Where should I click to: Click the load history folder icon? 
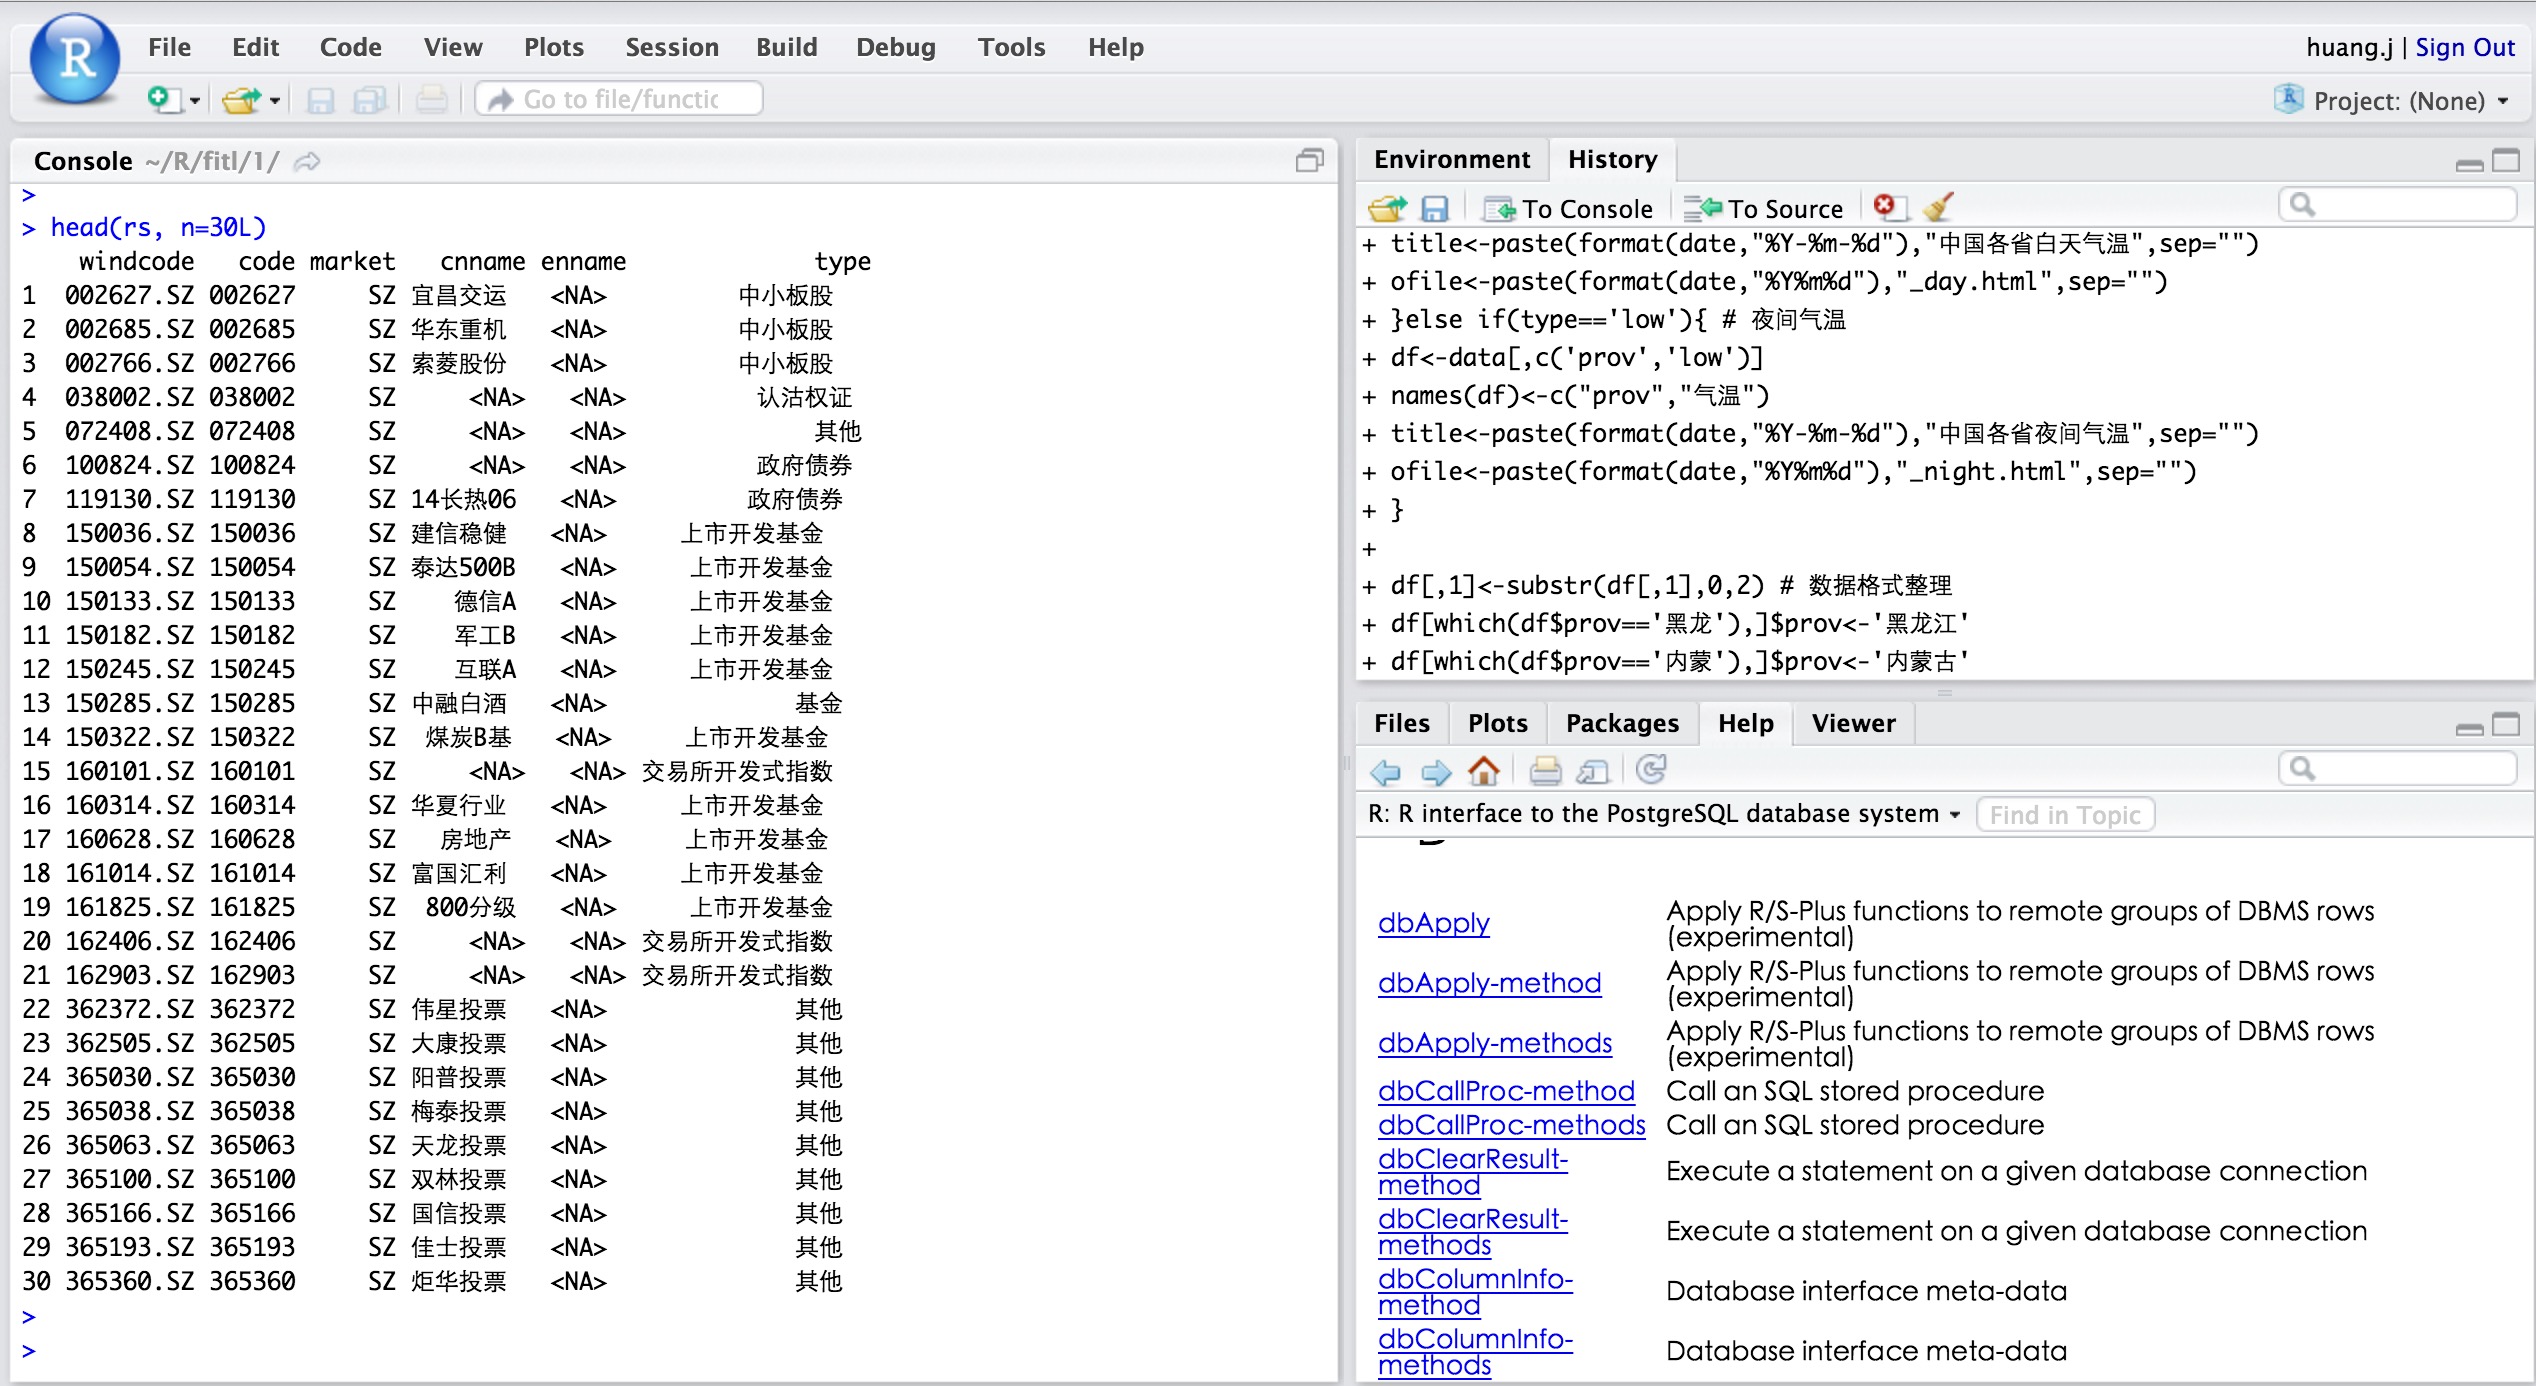(x=1387, y=208)
